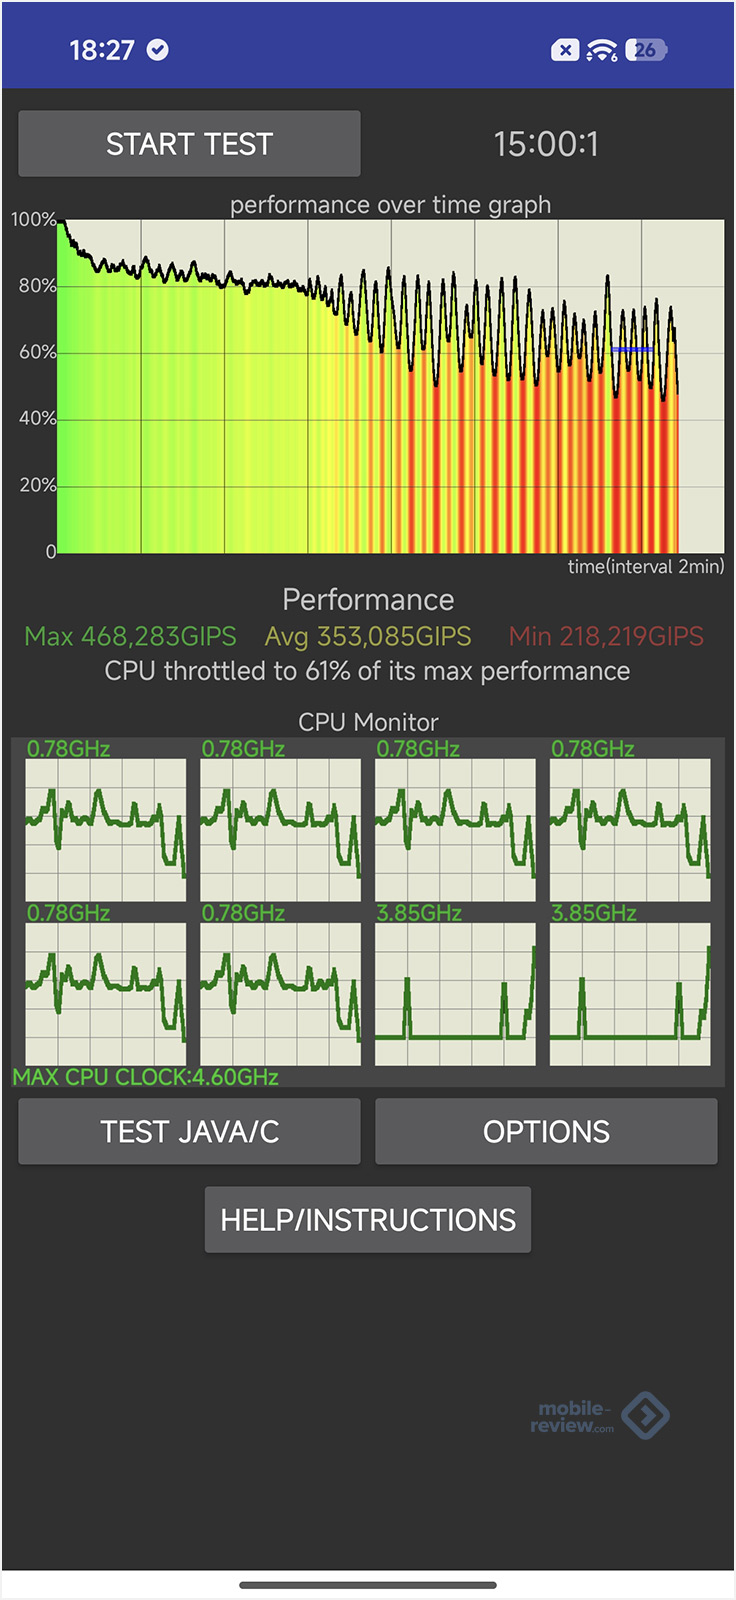Tap the Max 468,283GIPS value
The height and width of the screenshot is (1600, 736).
131,637
